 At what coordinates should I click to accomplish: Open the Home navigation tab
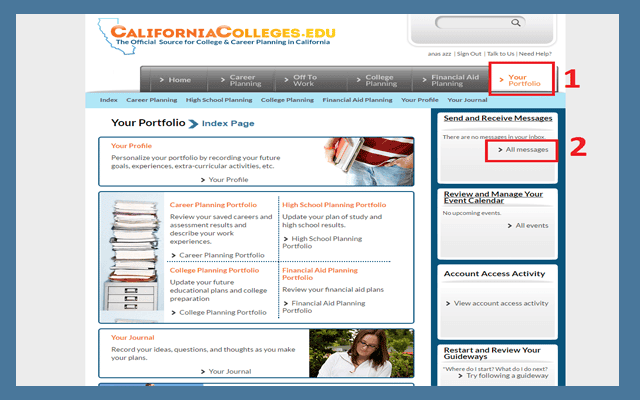(176, 80)
